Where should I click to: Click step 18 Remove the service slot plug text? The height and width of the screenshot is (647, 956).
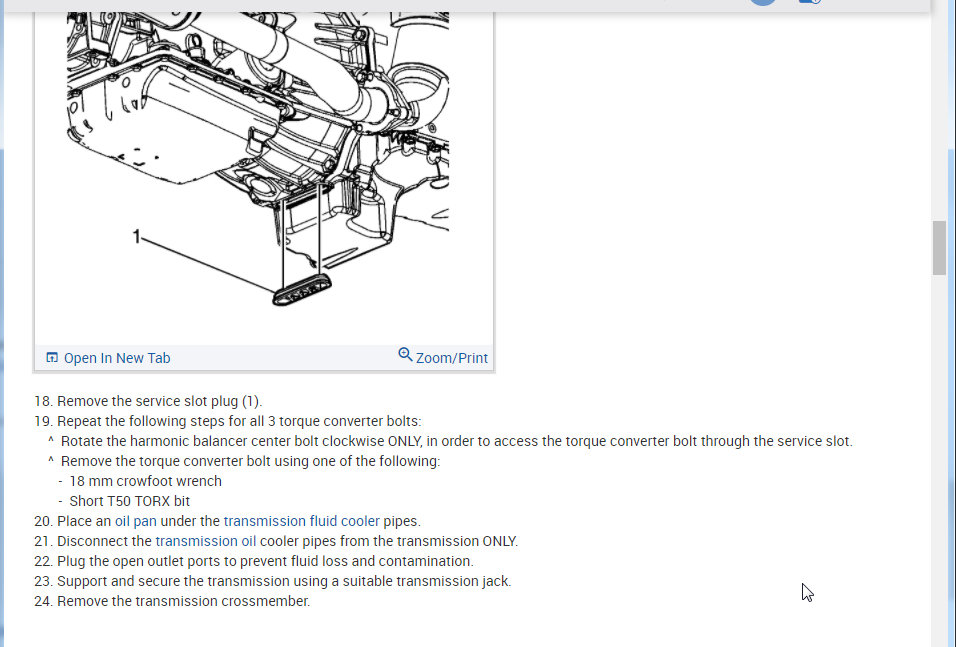coord(148,401)
